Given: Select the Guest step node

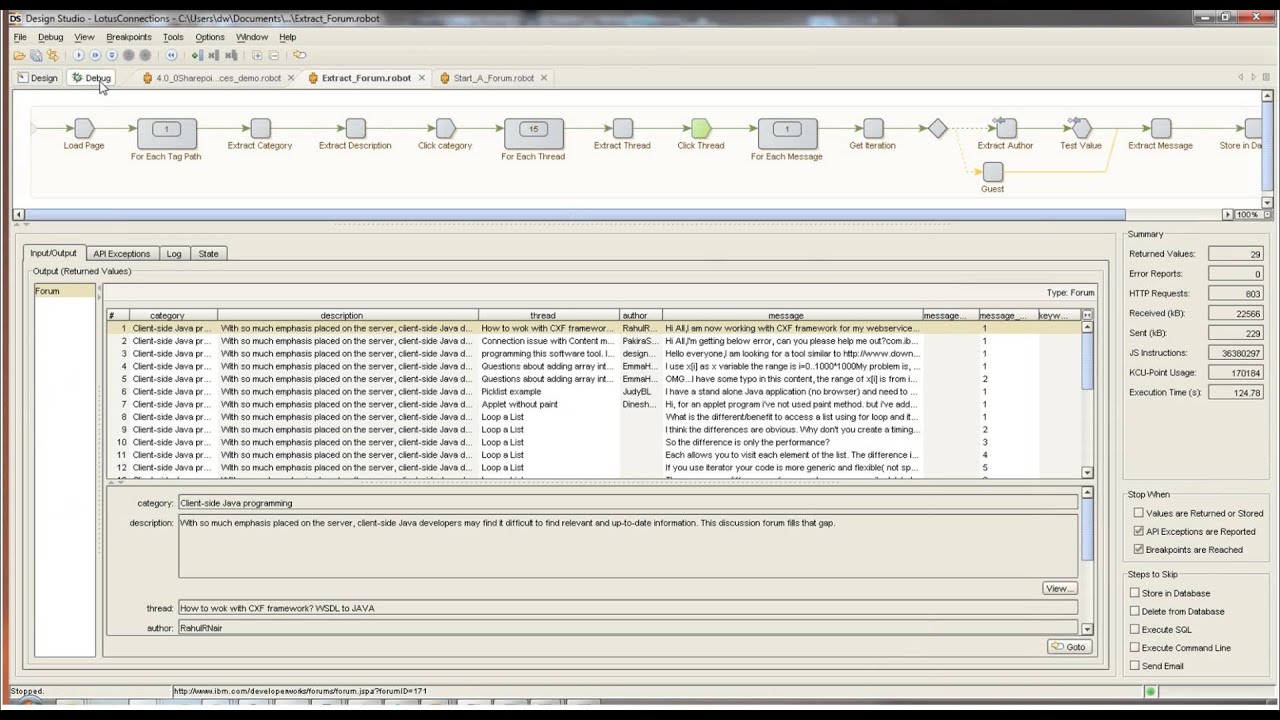Looking at the screenshot, I should 993,173.
